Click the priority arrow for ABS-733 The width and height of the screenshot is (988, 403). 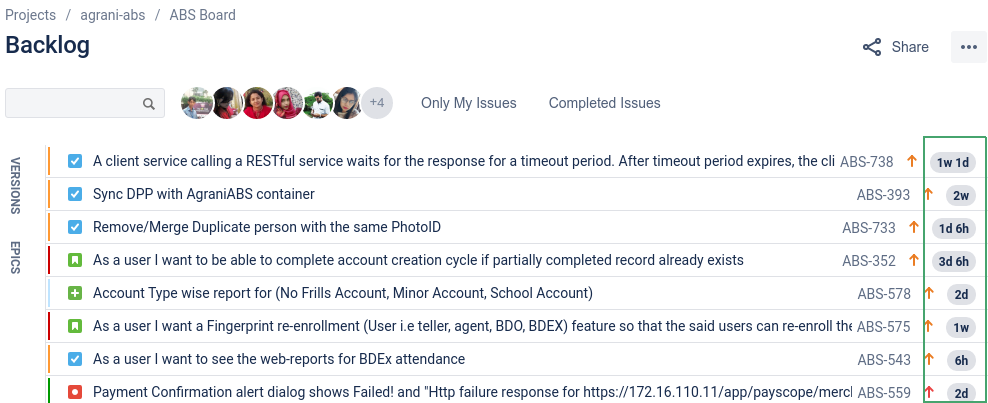tap(914, 227)
